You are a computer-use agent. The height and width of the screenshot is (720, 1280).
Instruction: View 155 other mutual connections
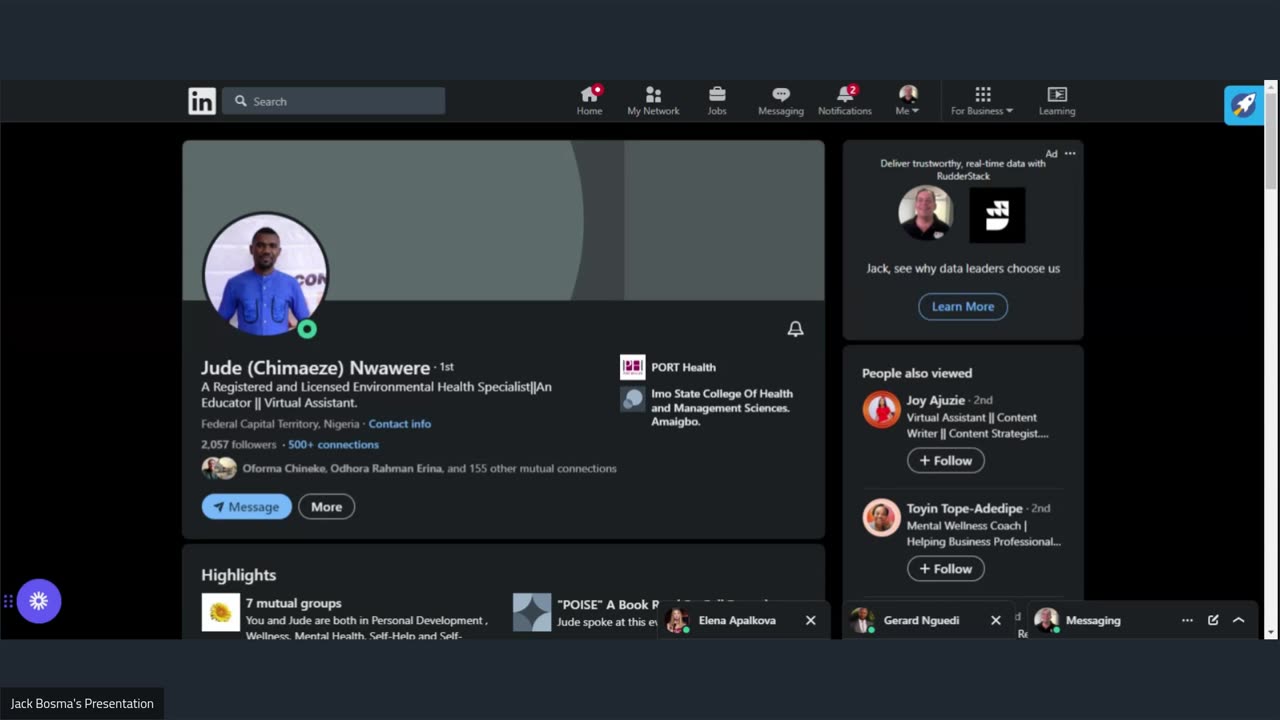coord(429,468)
